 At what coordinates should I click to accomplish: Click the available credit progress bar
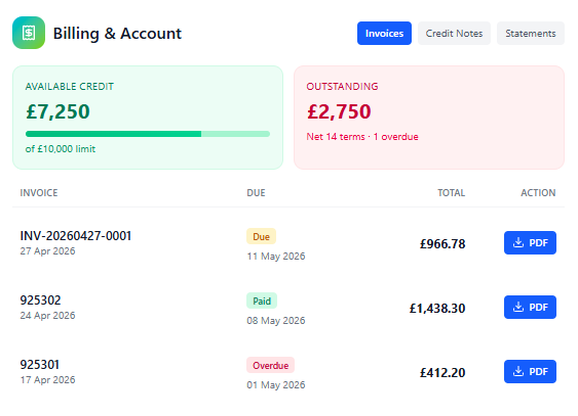[148, 134]
